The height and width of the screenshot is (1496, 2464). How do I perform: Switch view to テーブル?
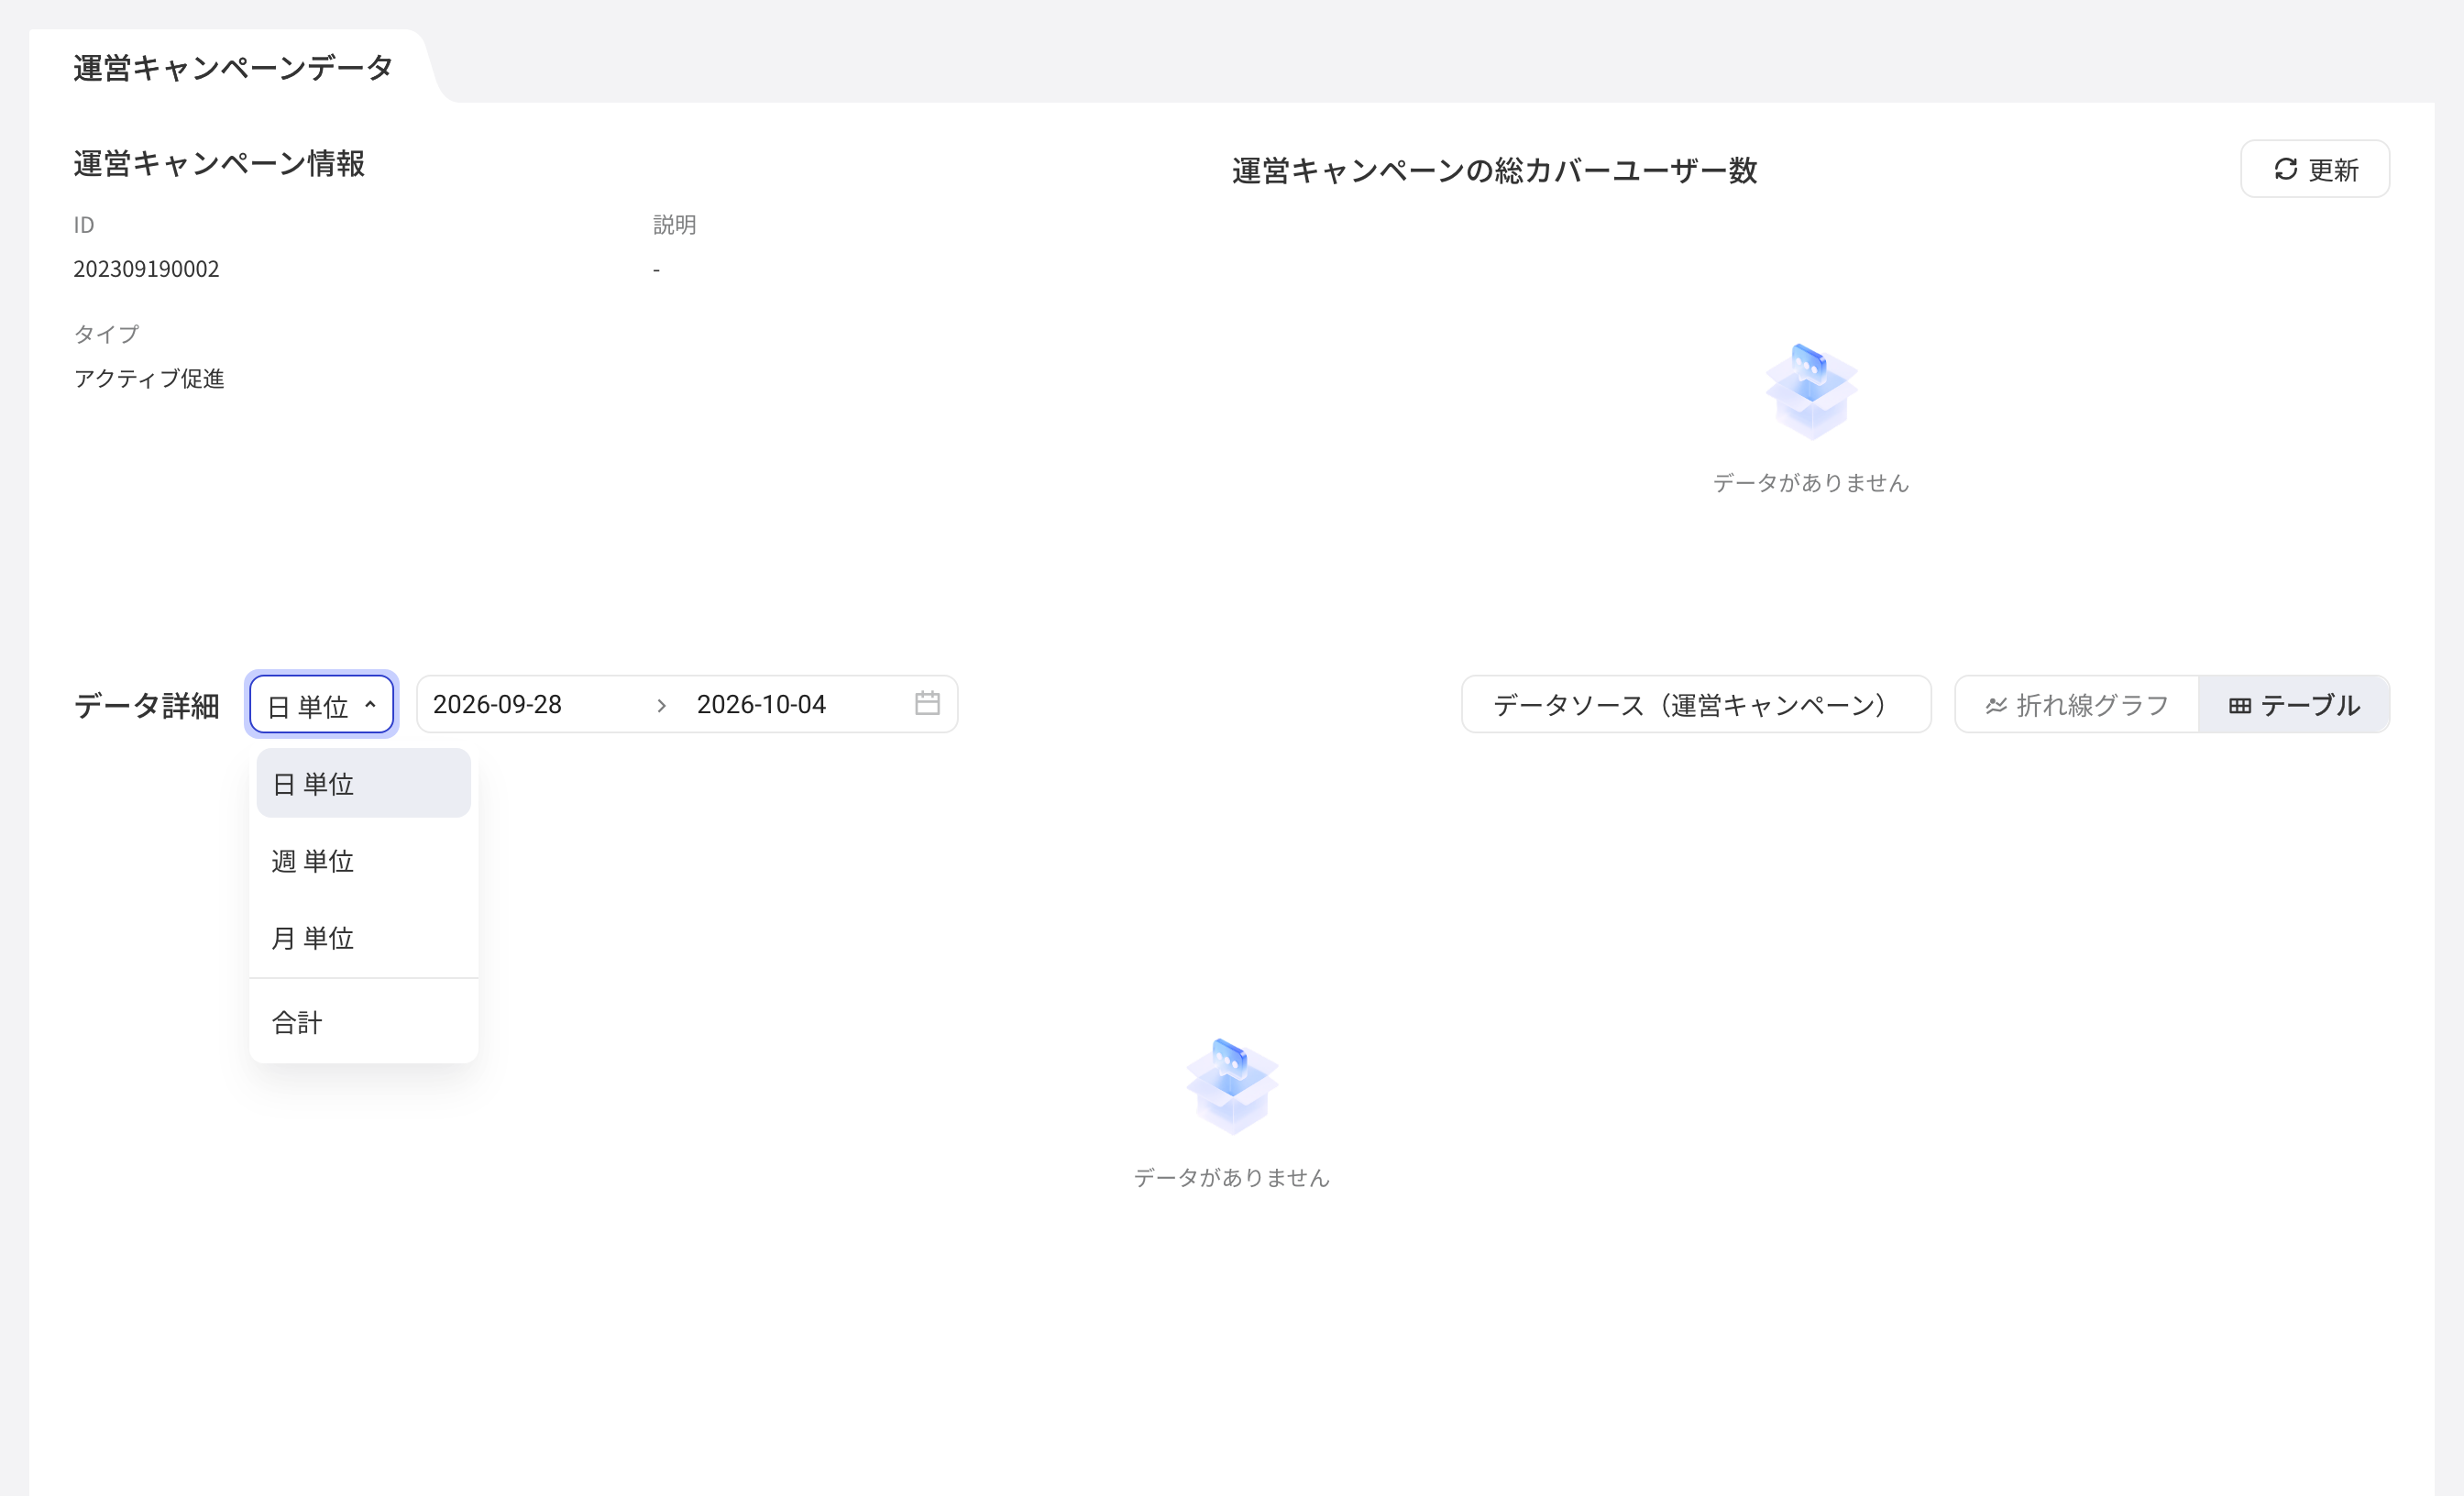2294,704
